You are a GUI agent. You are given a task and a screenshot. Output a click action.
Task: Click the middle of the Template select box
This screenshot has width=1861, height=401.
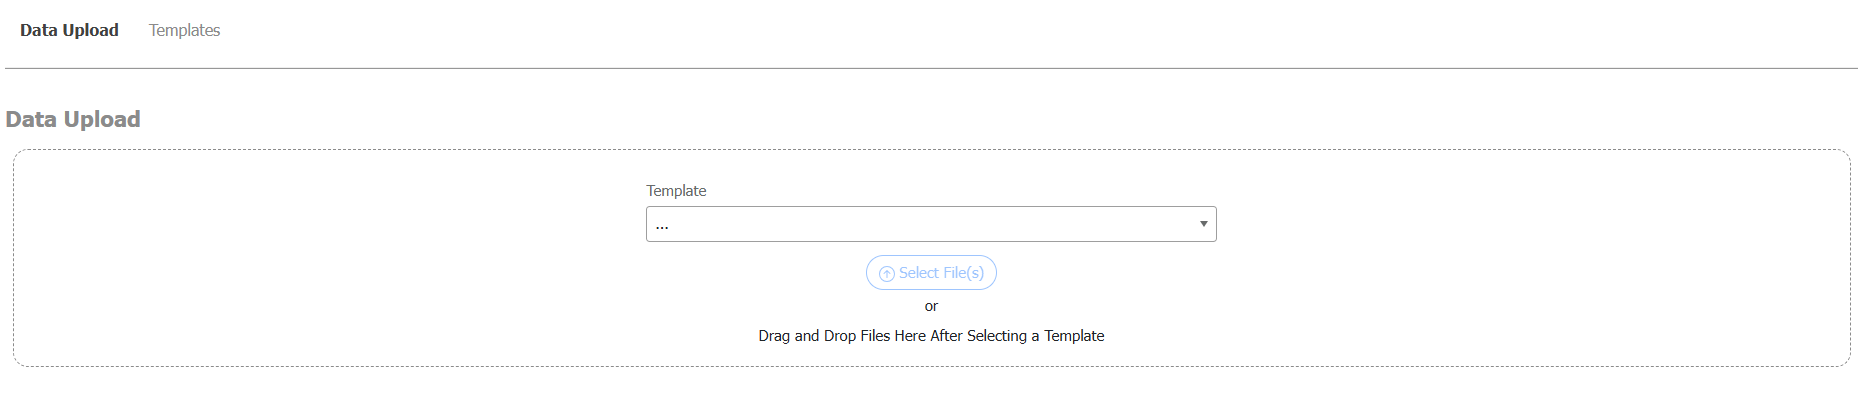pyautogui.click(x=930, y=224)
